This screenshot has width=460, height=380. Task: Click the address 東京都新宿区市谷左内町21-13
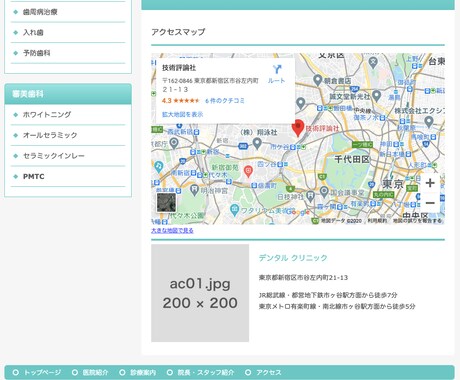[303, 277]
